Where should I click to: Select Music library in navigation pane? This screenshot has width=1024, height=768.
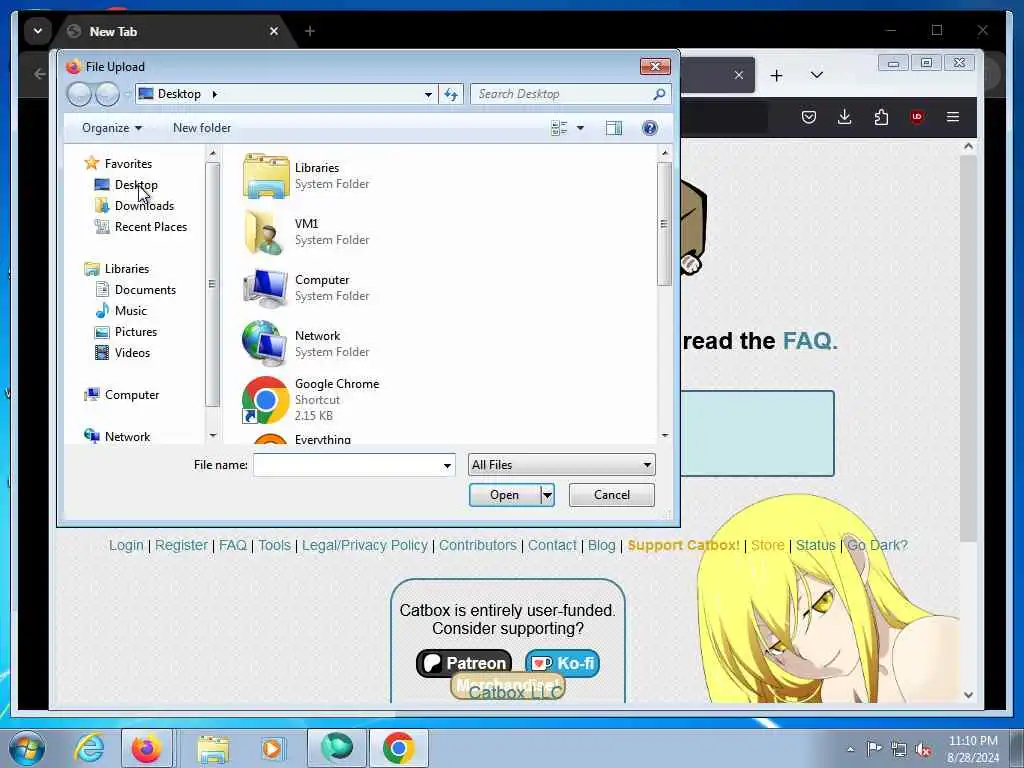click(x=131, y=311)
